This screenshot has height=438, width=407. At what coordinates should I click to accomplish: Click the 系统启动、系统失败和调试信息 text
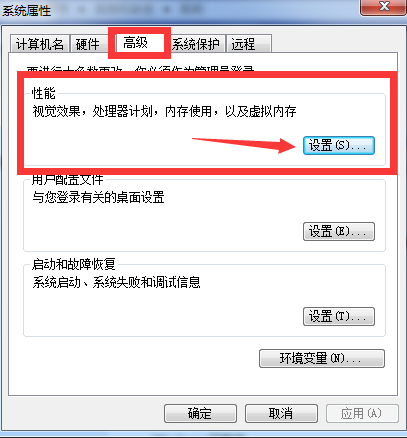point(116,282)
